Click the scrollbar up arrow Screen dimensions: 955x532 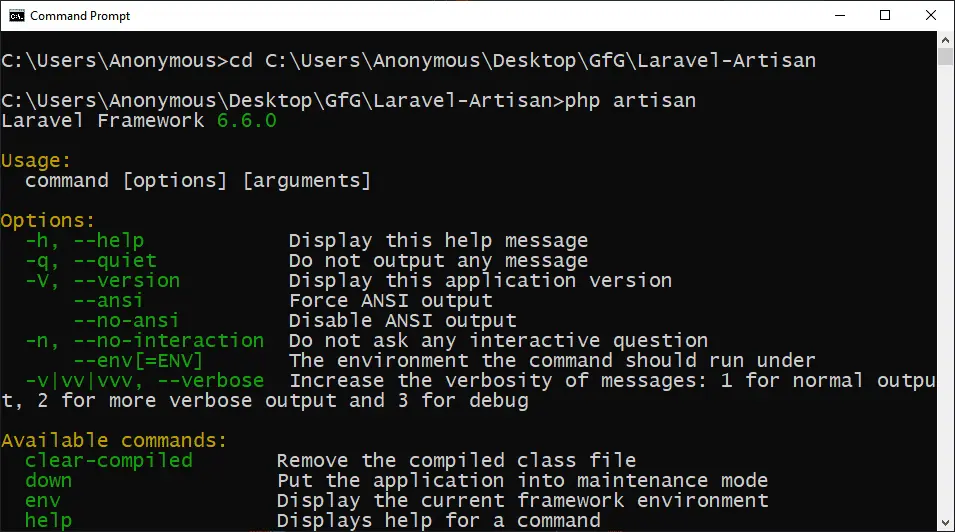pyautogui.click(x=946, y=41)
